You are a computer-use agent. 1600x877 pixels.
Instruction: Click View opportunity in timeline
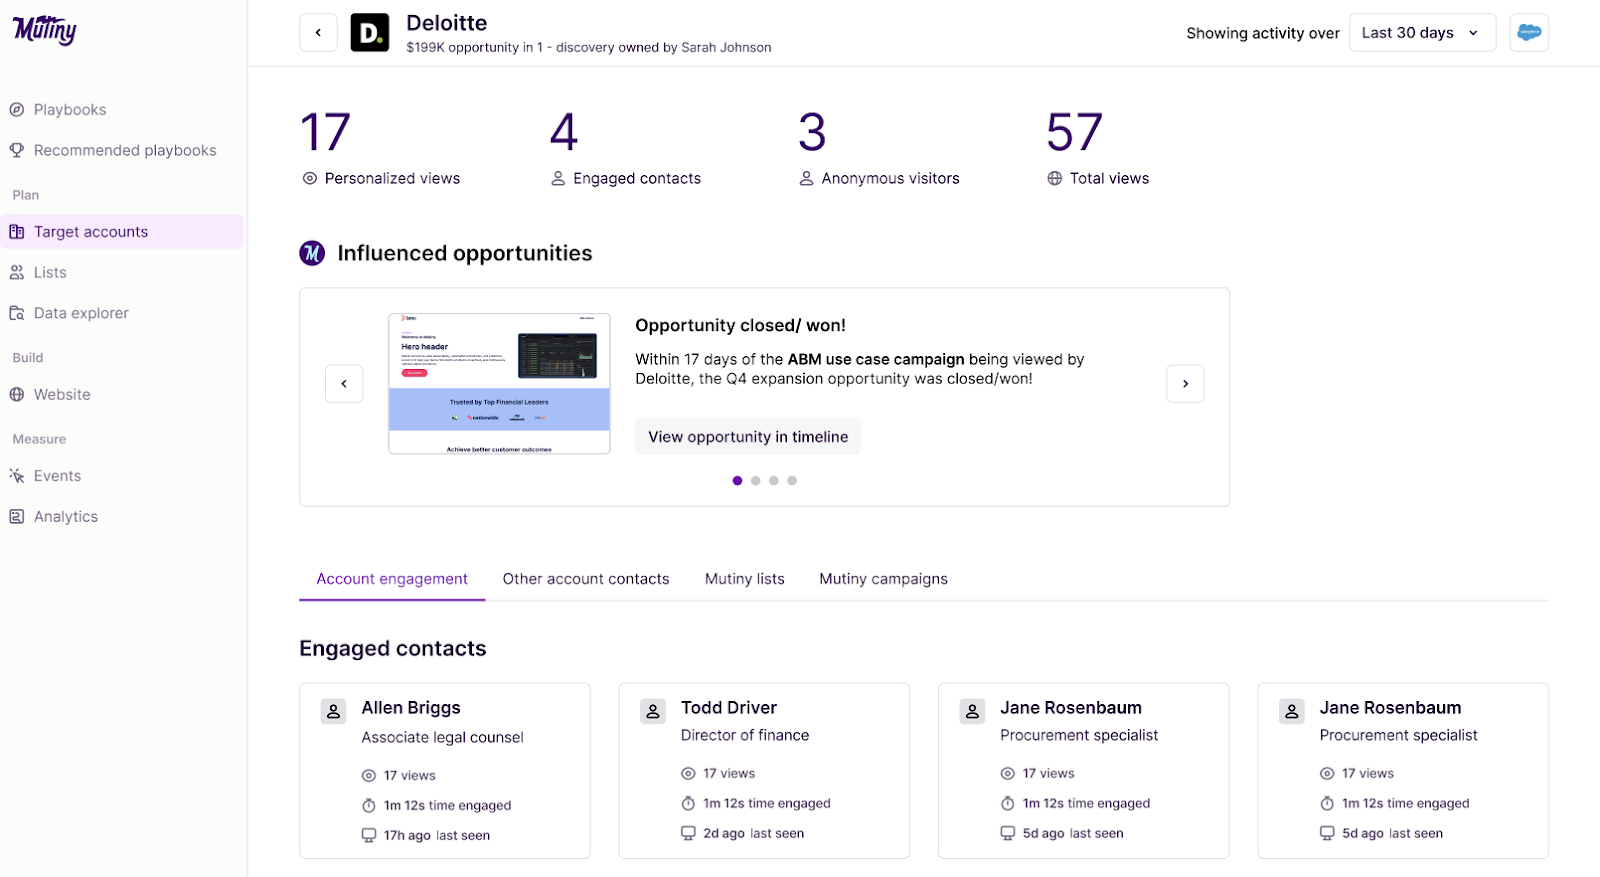748,437
